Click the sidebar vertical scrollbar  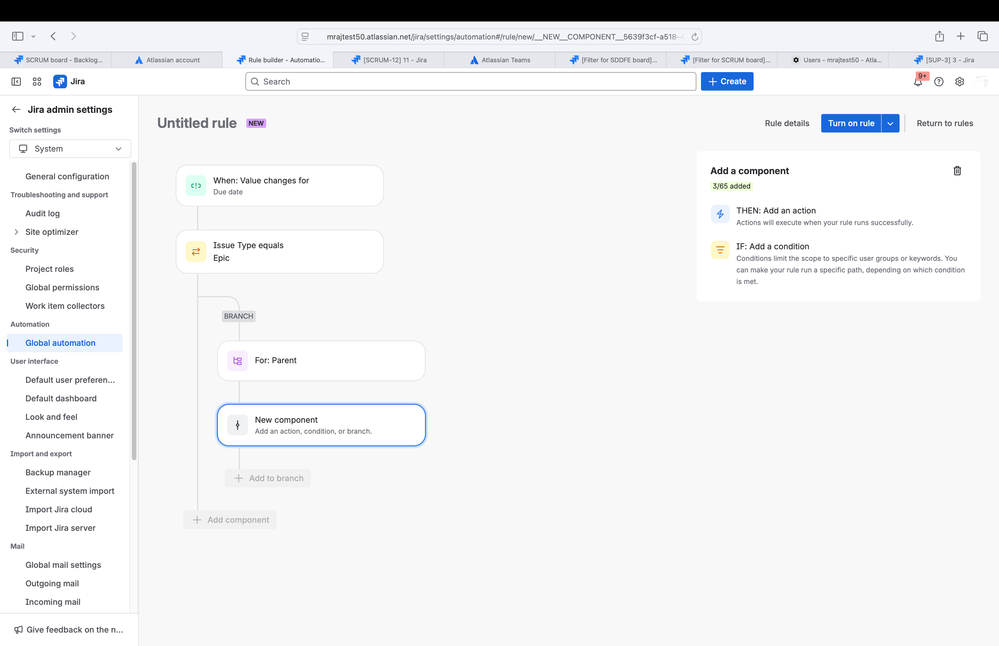[x=134, y=311]
